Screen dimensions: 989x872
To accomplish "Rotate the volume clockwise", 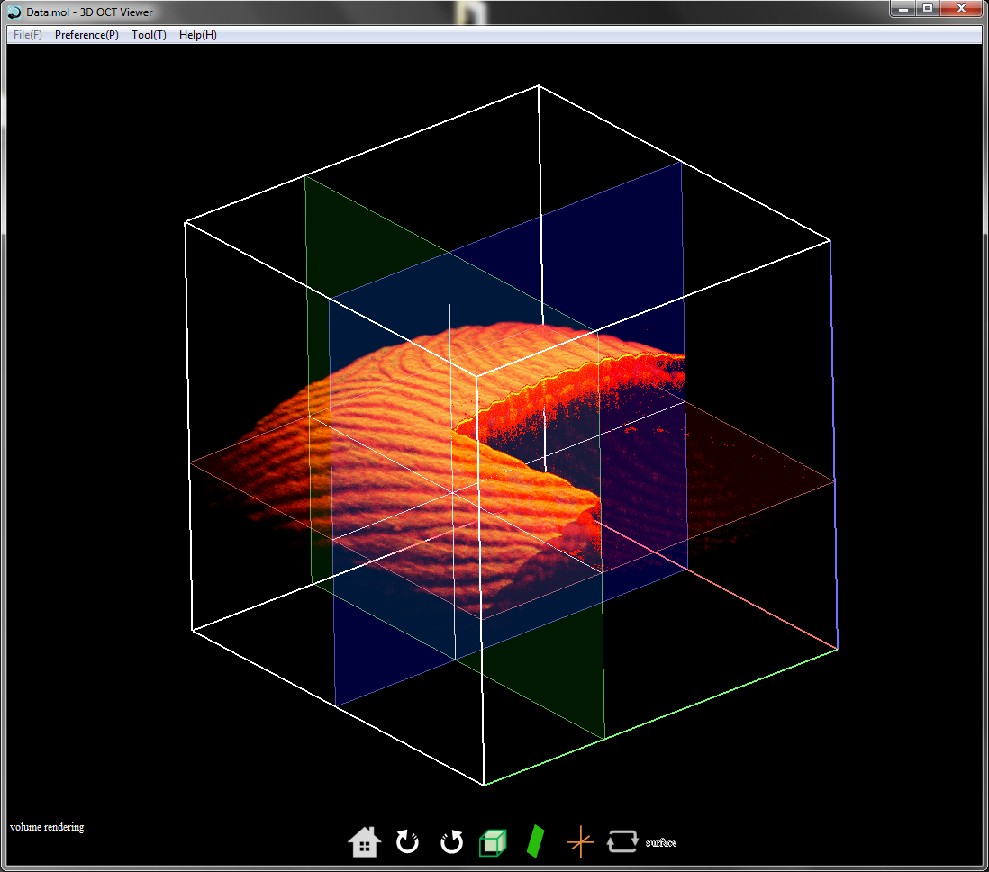I will 407,842.
